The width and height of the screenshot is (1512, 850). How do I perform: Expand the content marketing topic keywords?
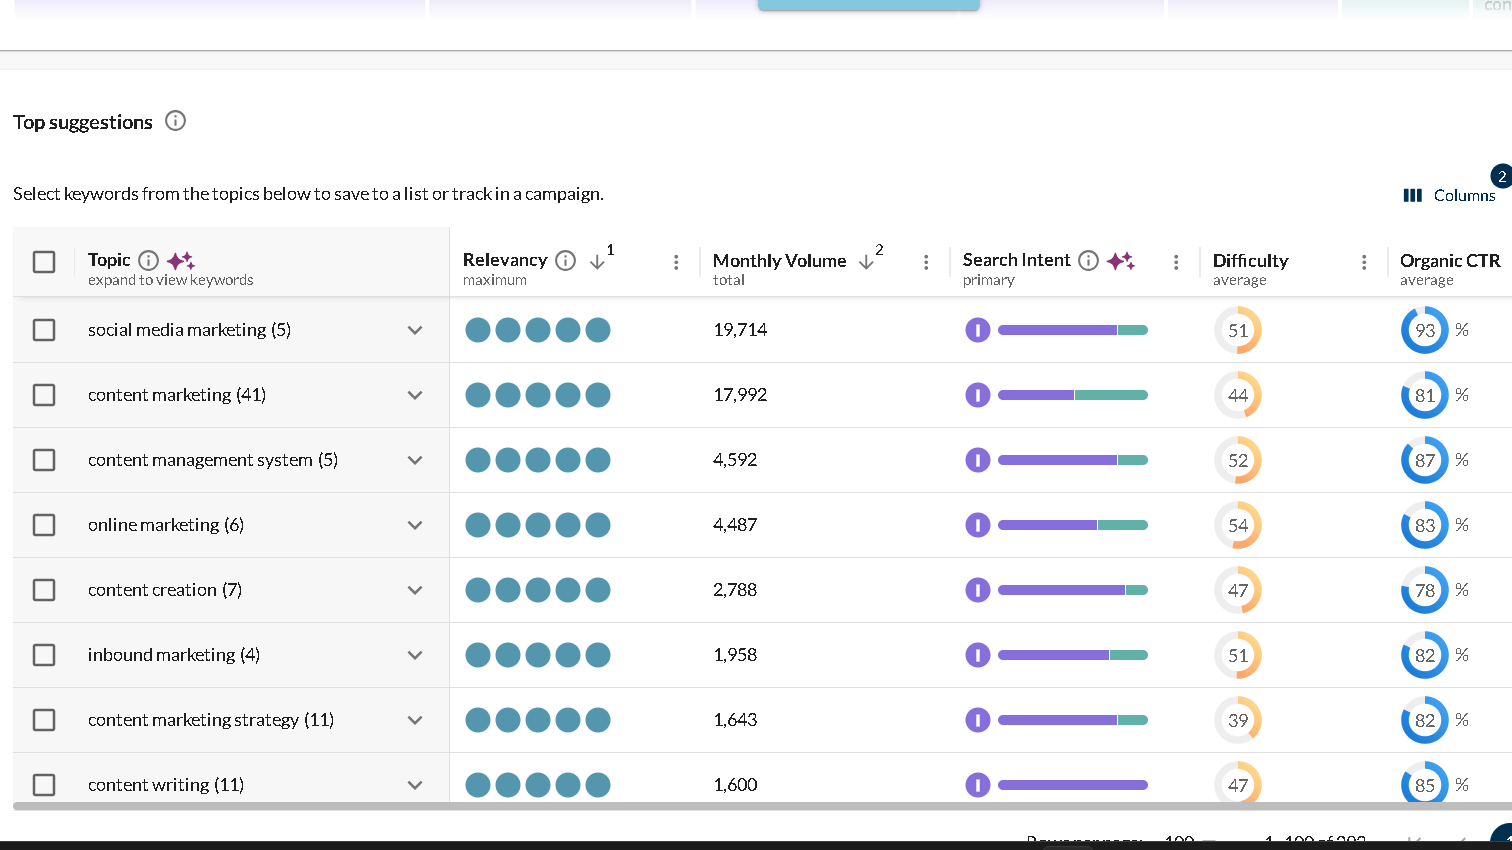tap(415, 395)
